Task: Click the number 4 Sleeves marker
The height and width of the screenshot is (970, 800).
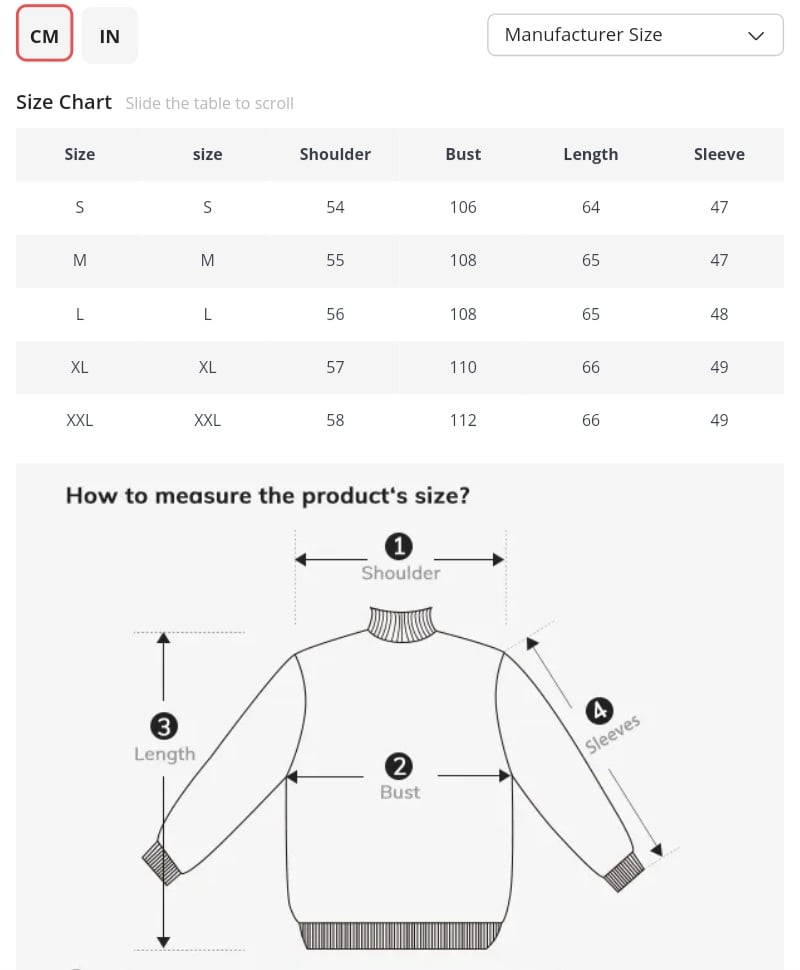Action: click(x=599, y=710)
